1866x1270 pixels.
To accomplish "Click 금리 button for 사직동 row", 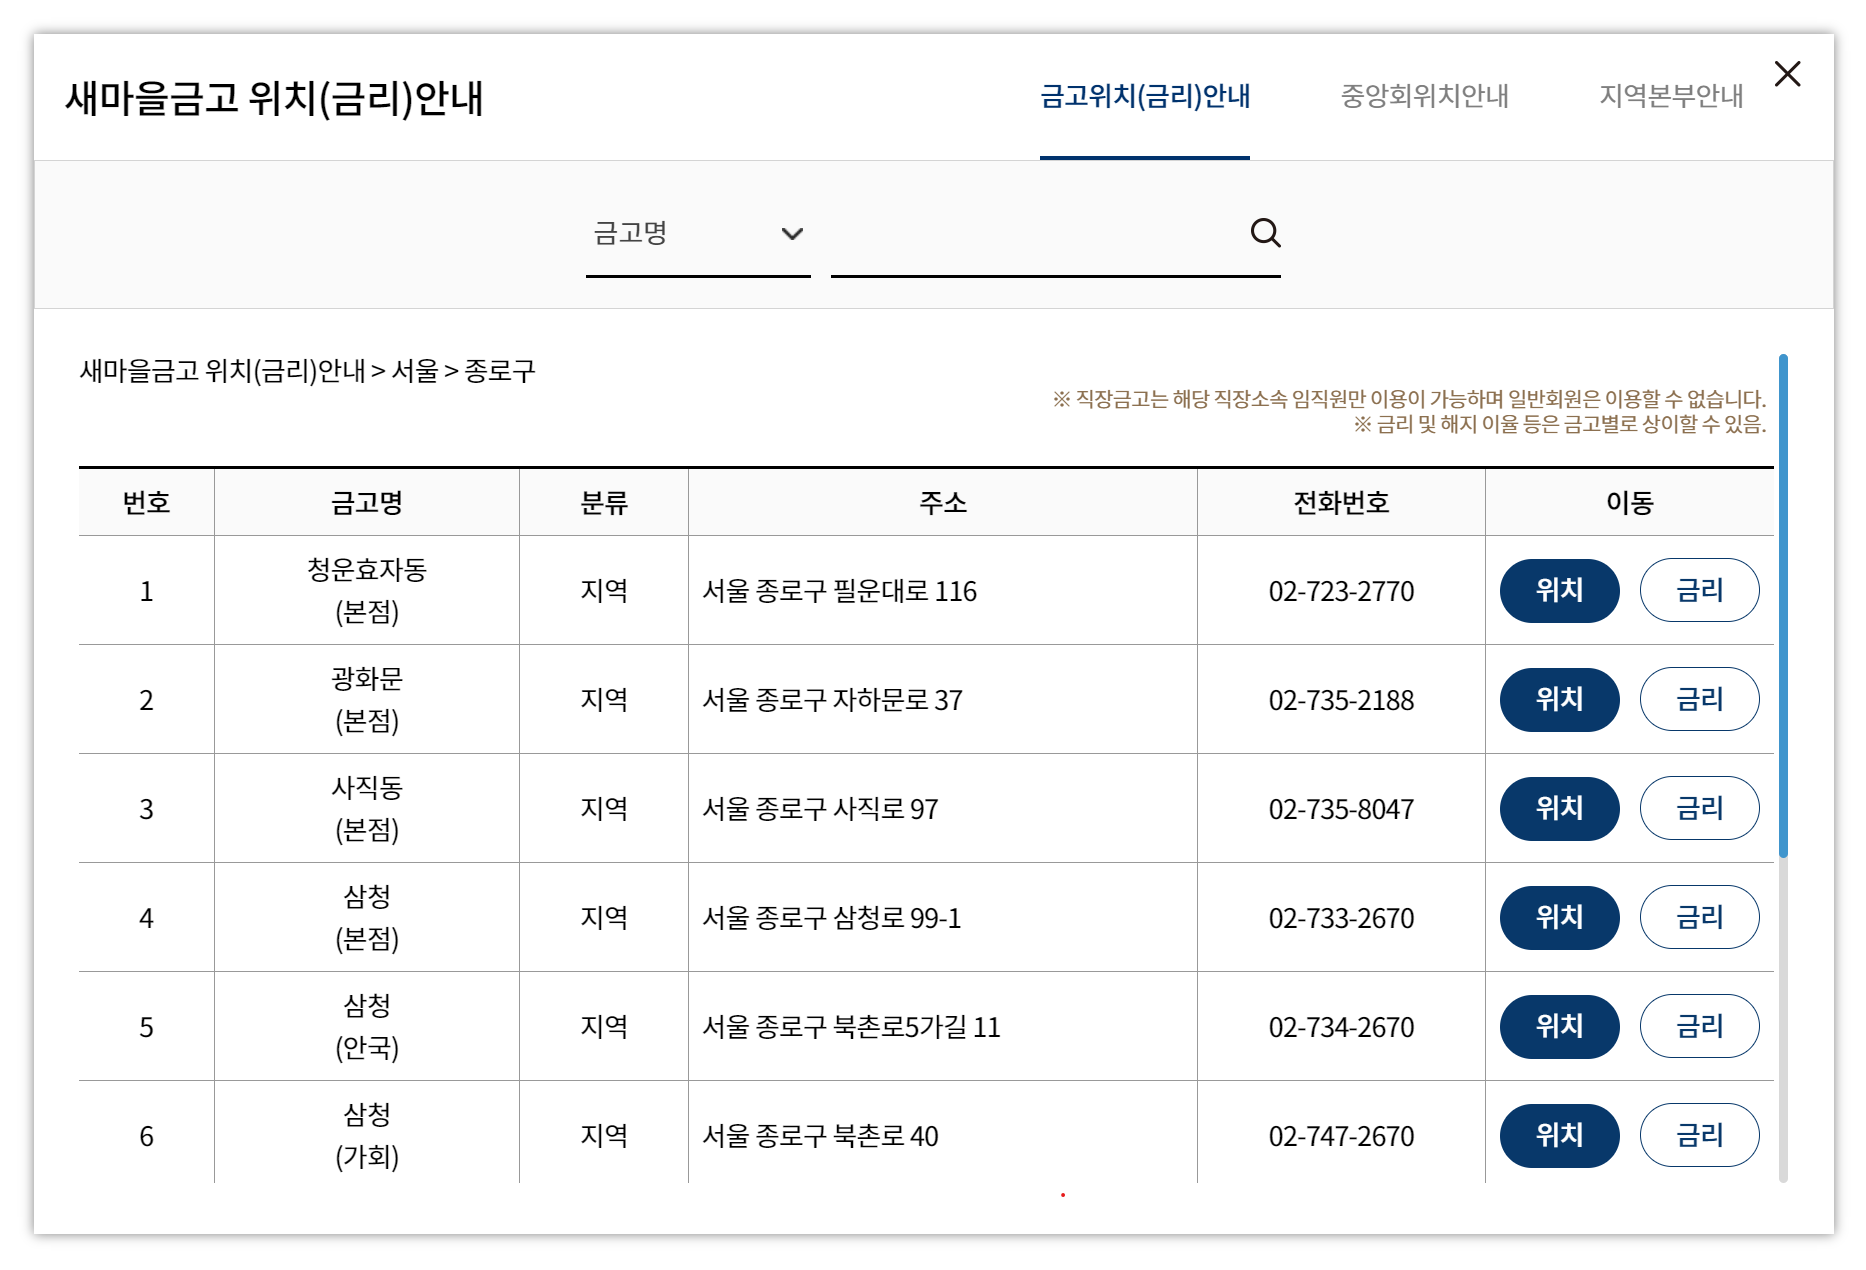I will [x=1699, y=809].
